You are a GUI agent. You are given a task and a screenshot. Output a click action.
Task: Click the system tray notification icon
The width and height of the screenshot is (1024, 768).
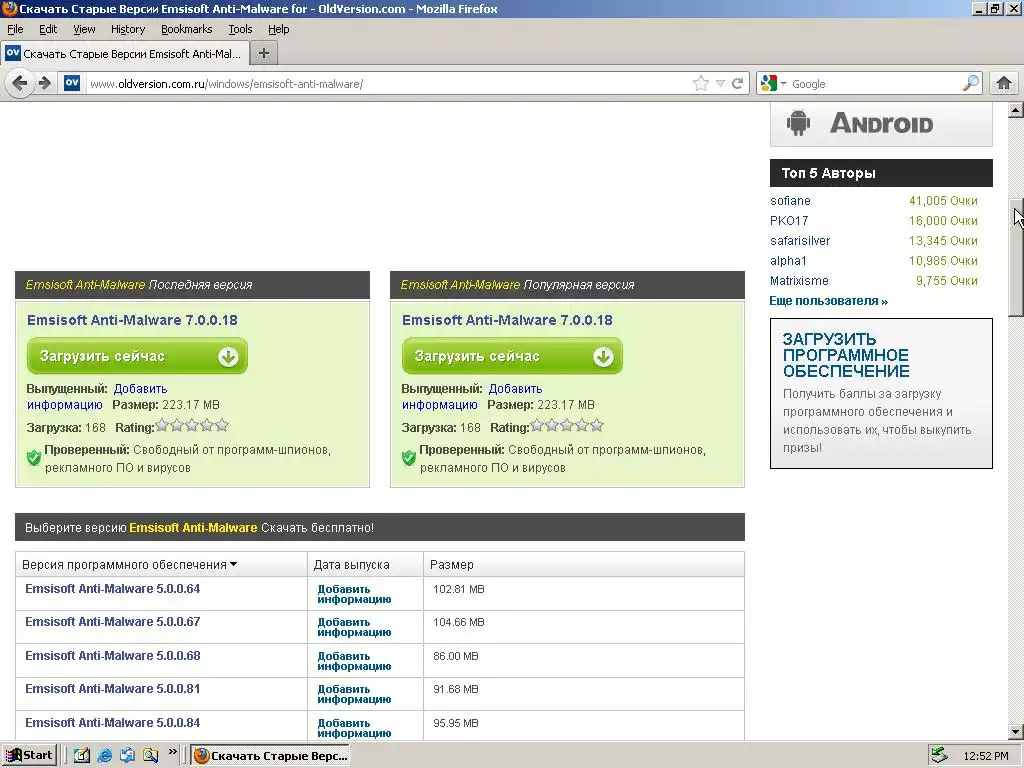939,756
